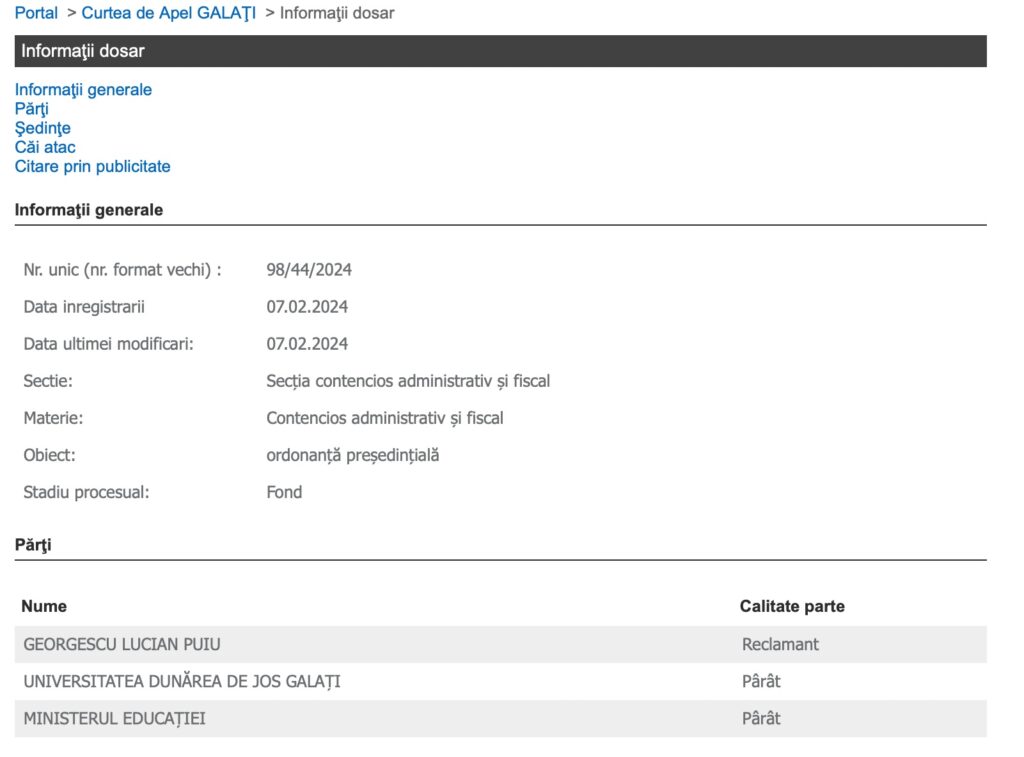Click the Data ultimei modificari date value
This screenshot has height=757, width=1024.
click(307, 344)
